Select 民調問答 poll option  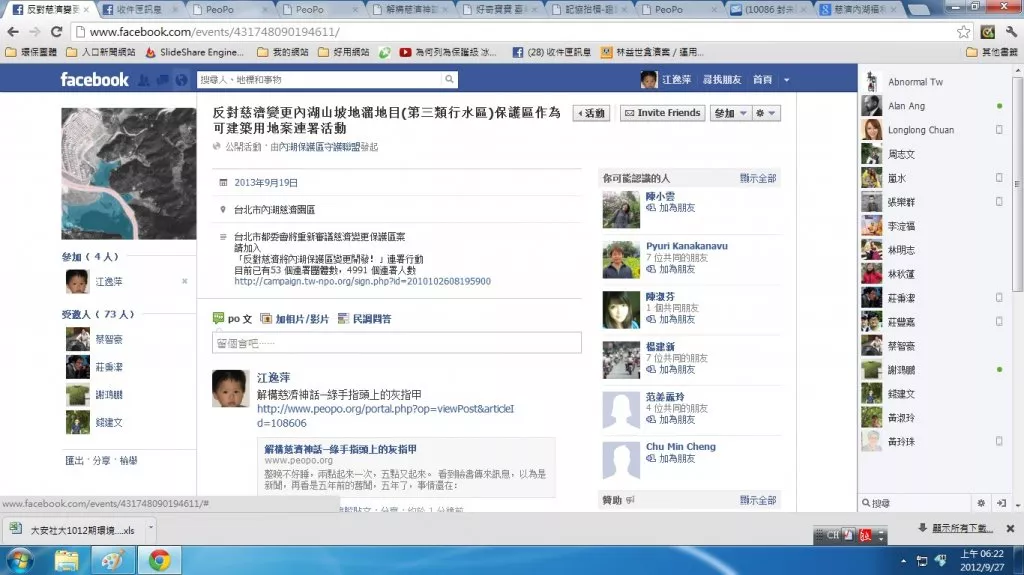(x=364, y=319)
